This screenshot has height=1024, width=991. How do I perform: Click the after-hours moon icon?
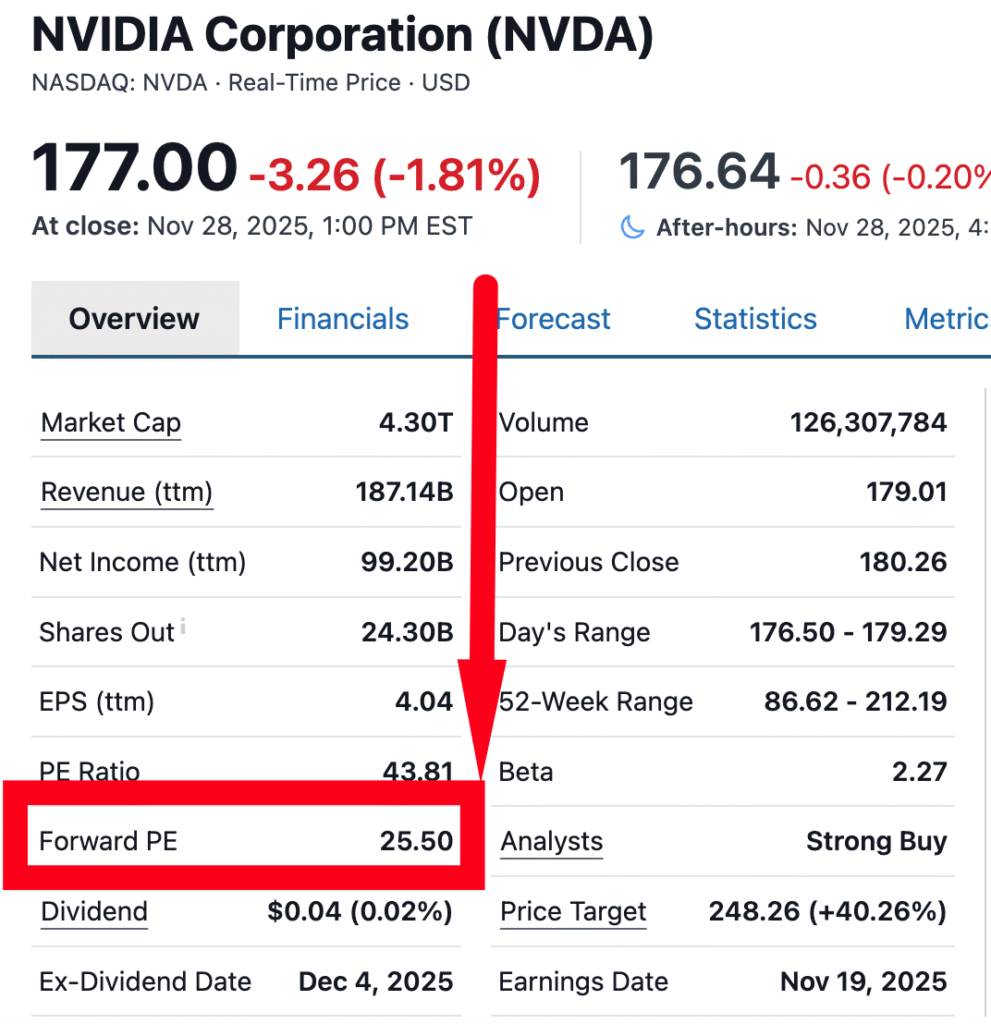click(x=632, y=228)
